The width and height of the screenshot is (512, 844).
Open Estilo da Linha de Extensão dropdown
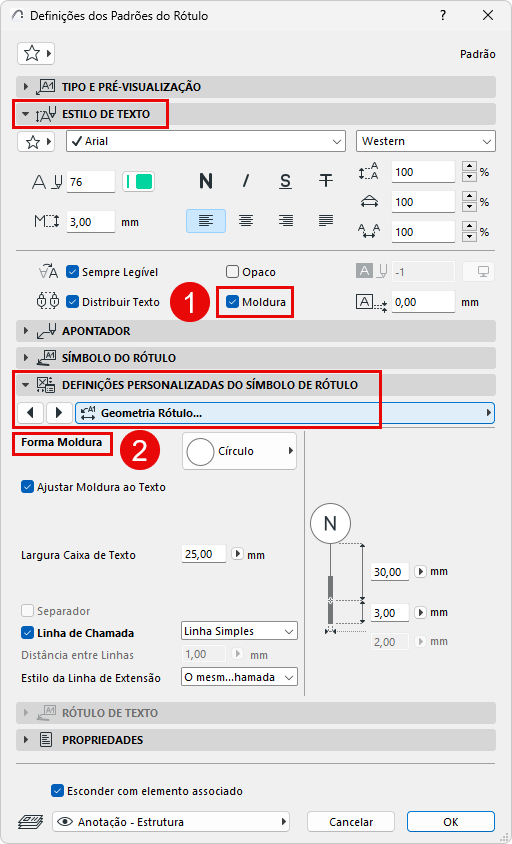pyautogui.click(x=240, y=677)
